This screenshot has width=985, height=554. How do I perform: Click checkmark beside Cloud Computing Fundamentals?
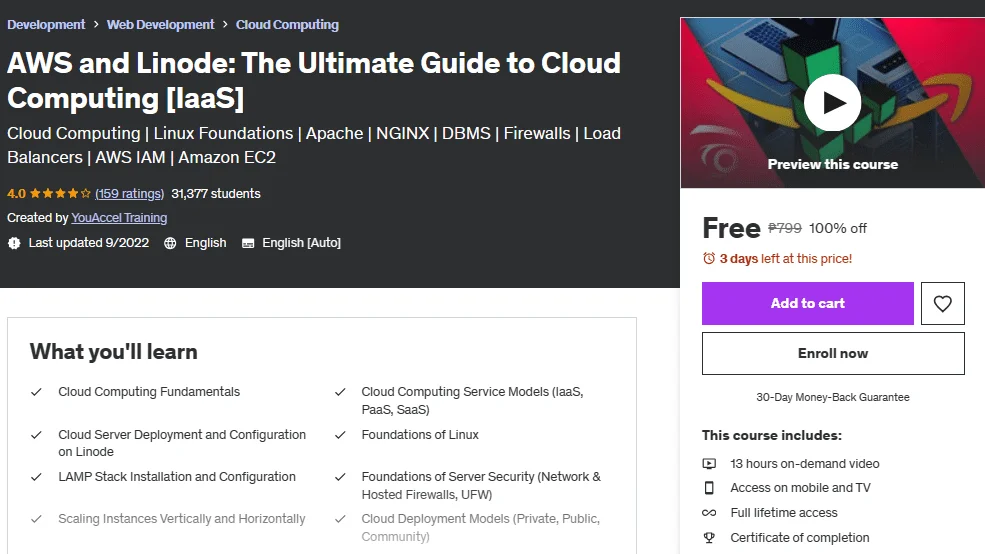click(36, 392)
